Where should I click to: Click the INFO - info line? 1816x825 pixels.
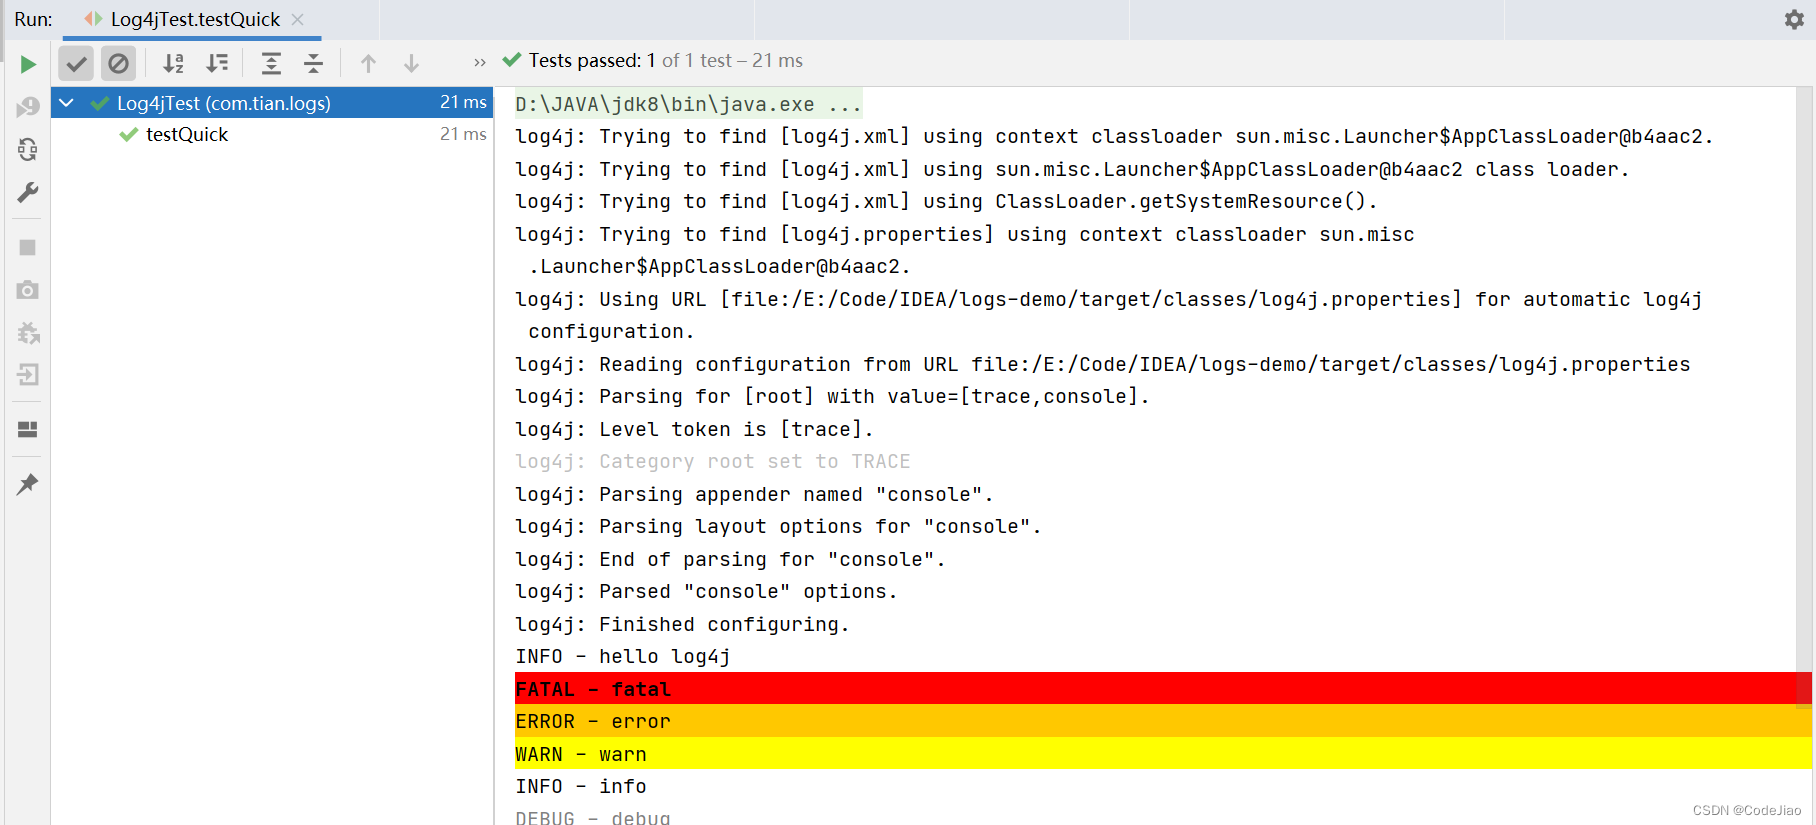581,787
